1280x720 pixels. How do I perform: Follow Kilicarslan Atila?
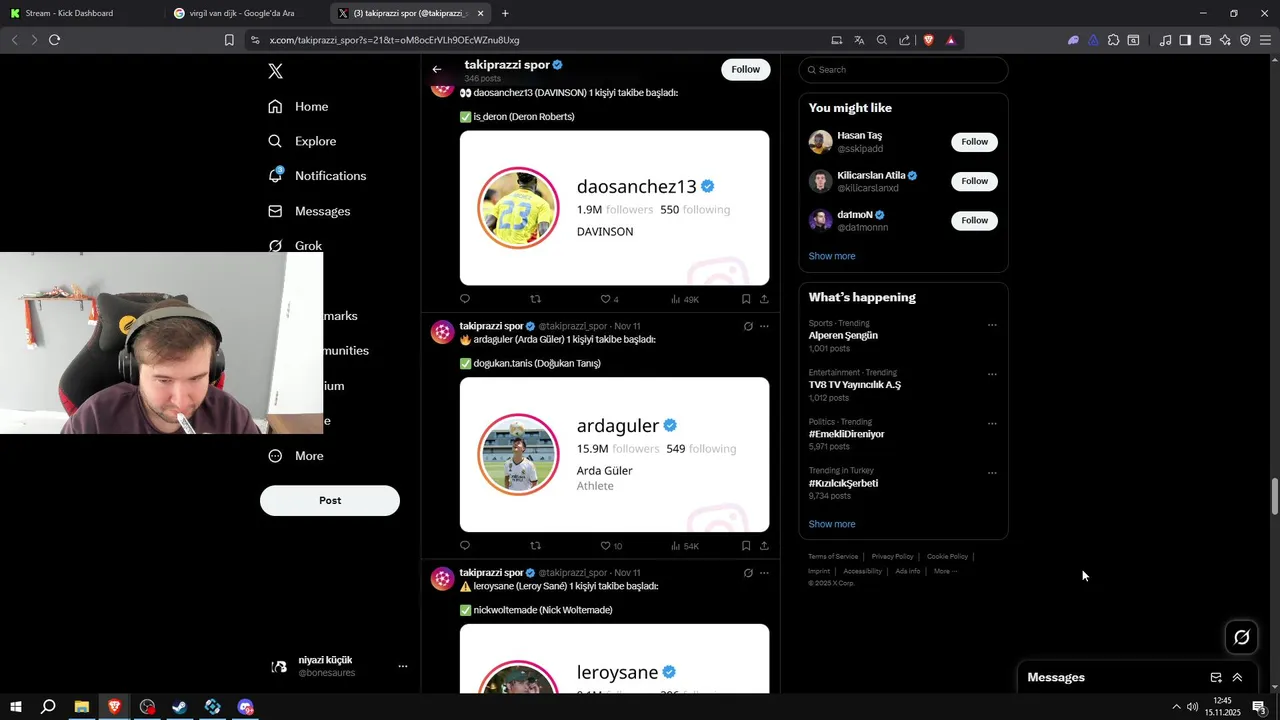coord(974,181)
